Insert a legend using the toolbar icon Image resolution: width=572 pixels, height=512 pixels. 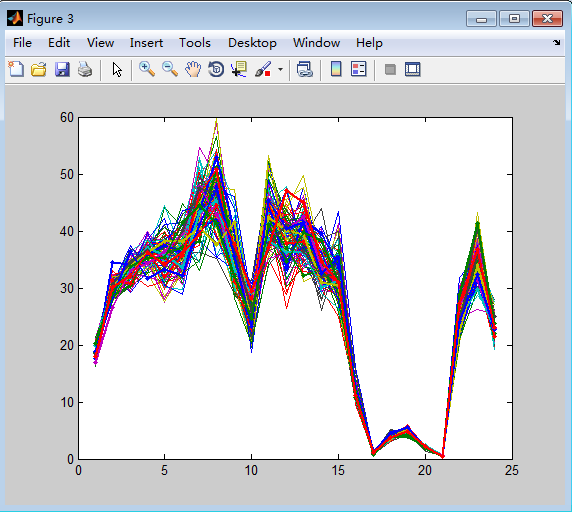[x=359, y=69]
